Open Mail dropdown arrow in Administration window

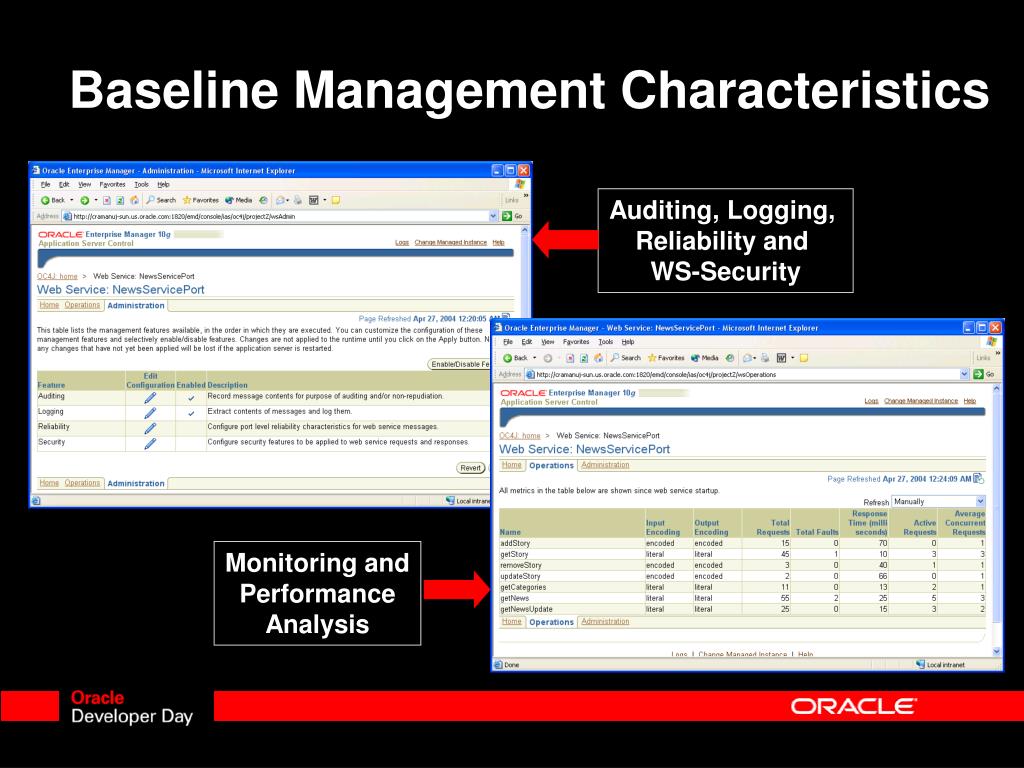point(287,200)
